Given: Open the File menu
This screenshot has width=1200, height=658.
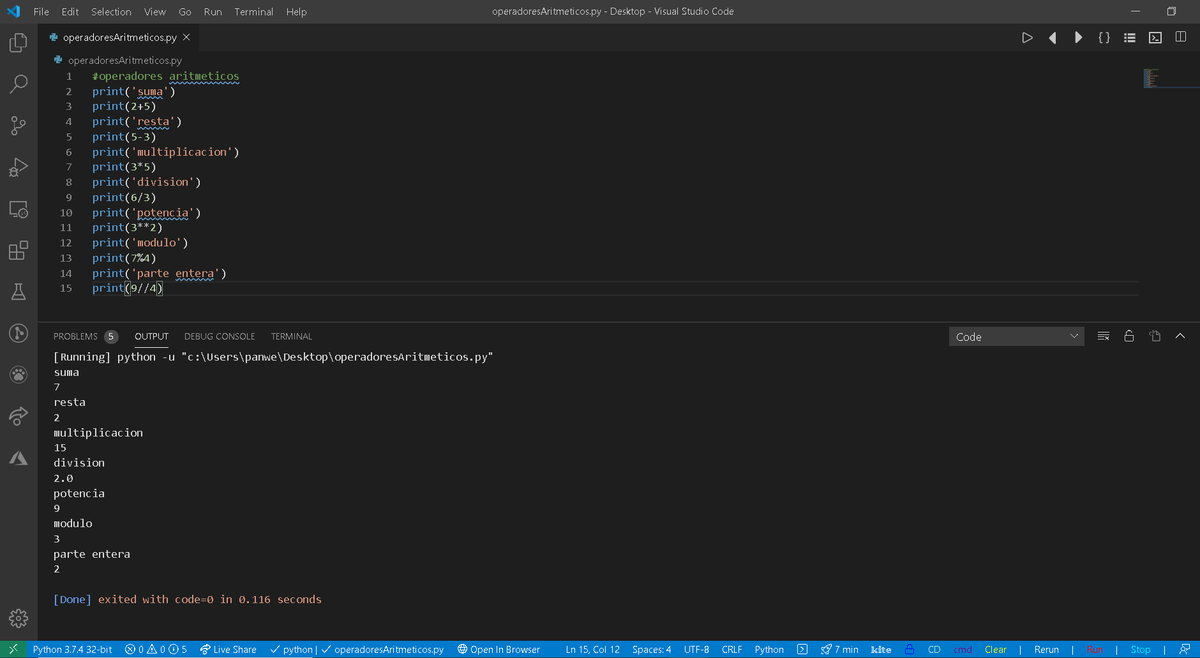Looking at the screenshot, I should tap(42, 11).
